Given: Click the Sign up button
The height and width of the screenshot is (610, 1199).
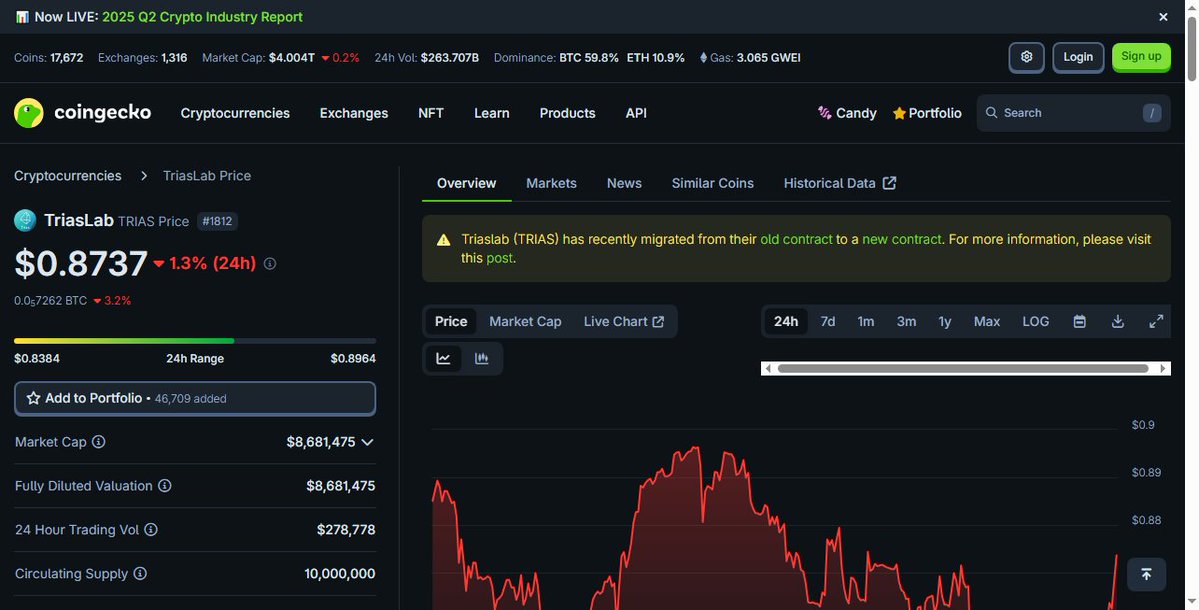Looking at the screenshot, I should (x=1141, y=57).
